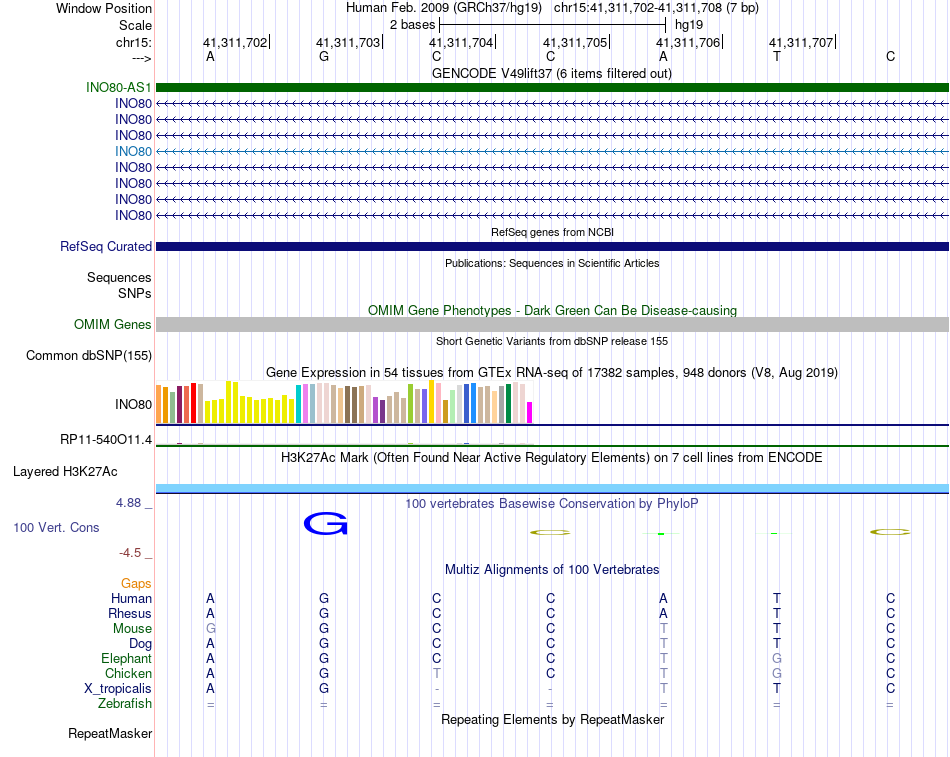950x757 pixels.
Task: Click the RP11-540O11.4 gene label
Action: tap(106, 439)
